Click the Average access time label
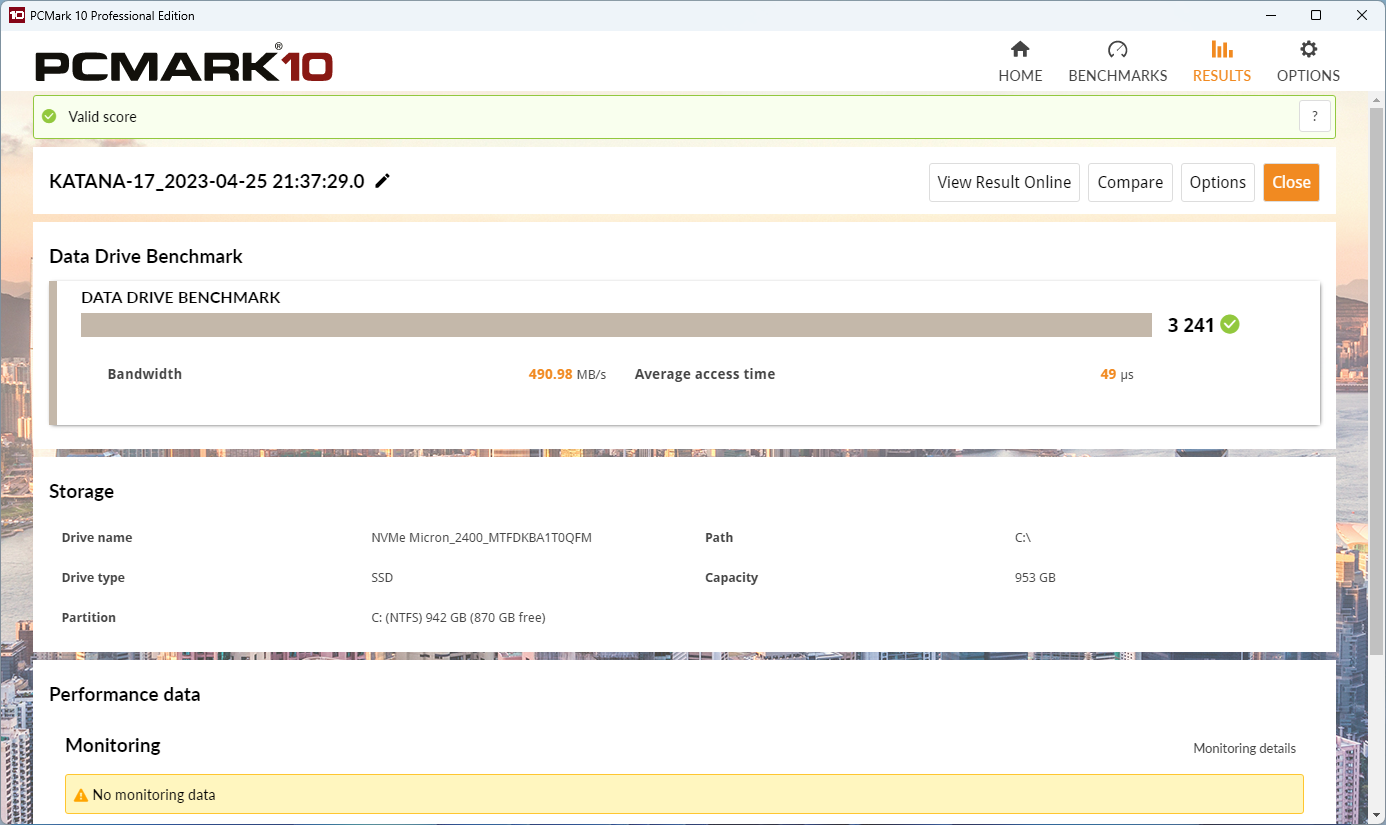This screenshot has width=1386, height=825. pyautogui.click(x=705, y=374)
